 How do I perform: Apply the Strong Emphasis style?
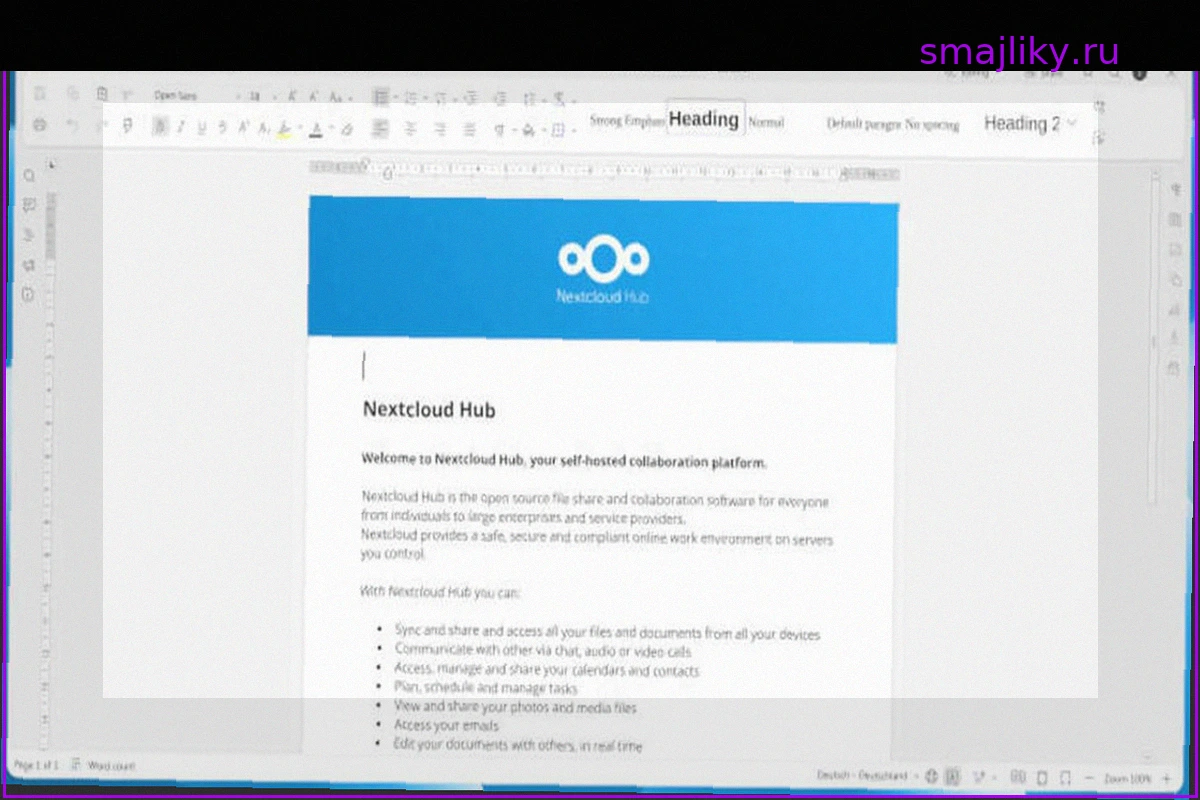point(627,121)
